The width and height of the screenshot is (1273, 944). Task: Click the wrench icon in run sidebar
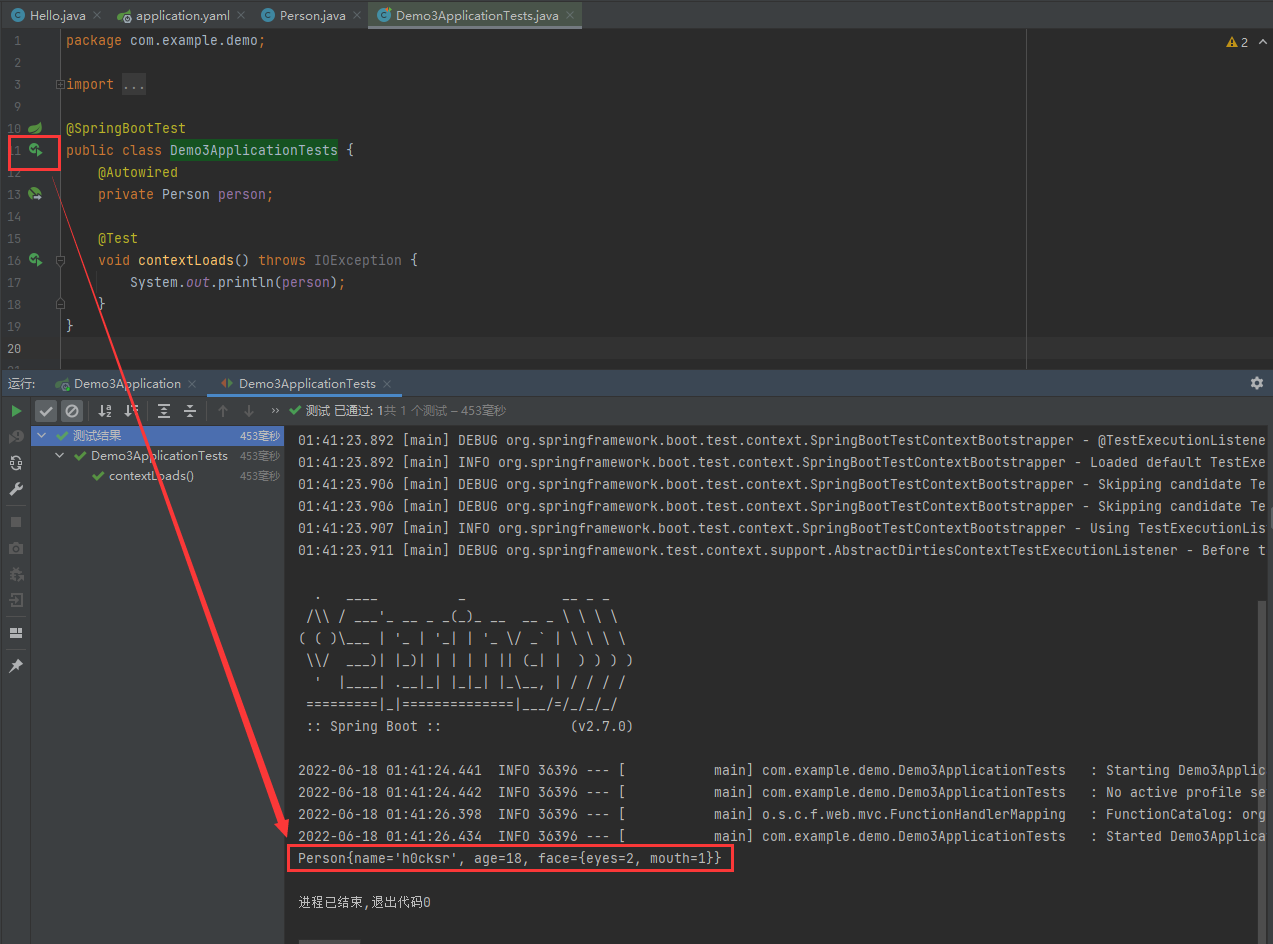tap(16, 489)
